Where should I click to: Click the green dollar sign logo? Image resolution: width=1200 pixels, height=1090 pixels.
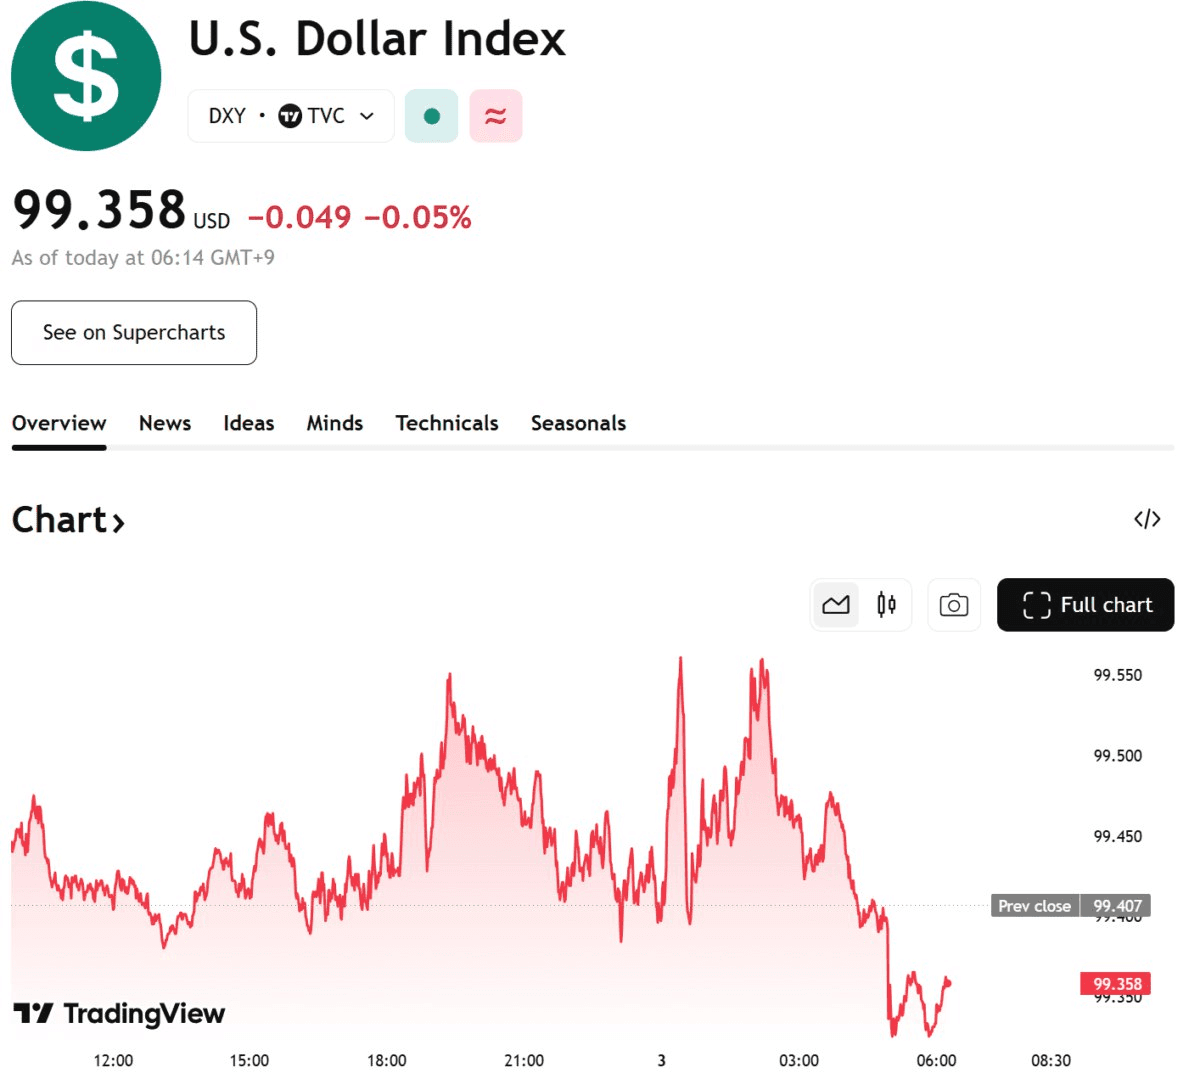tap(86, 76)
